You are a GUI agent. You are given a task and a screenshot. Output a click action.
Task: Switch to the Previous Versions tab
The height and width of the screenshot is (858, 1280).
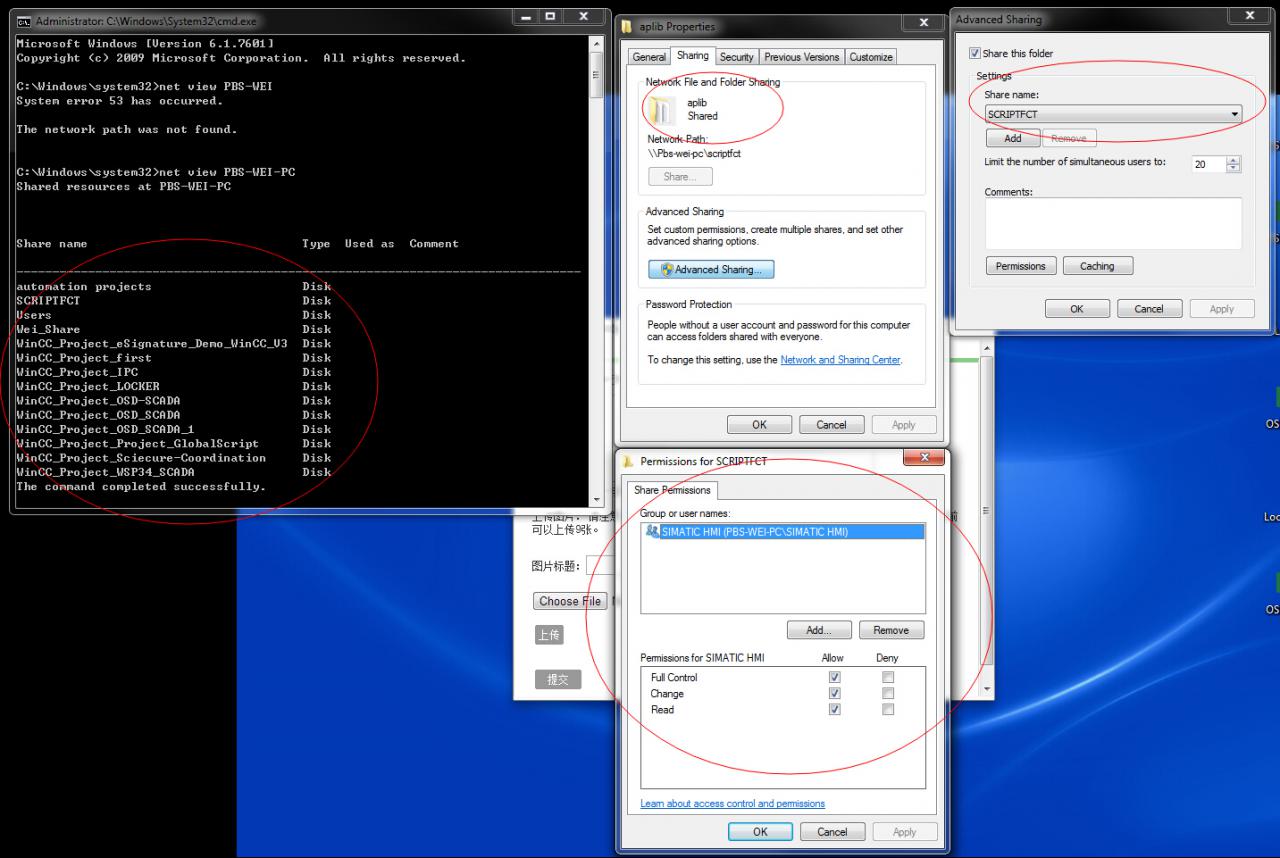(x=802, y=57)
